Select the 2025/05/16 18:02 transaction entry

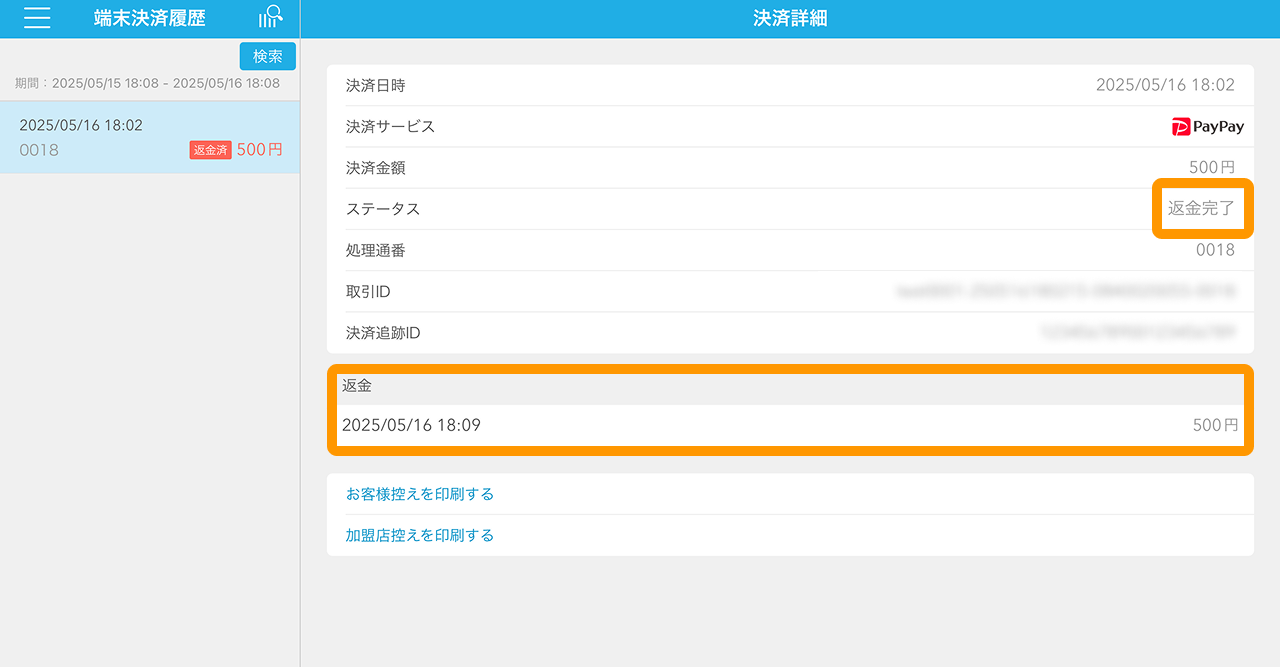click(150, 137)
